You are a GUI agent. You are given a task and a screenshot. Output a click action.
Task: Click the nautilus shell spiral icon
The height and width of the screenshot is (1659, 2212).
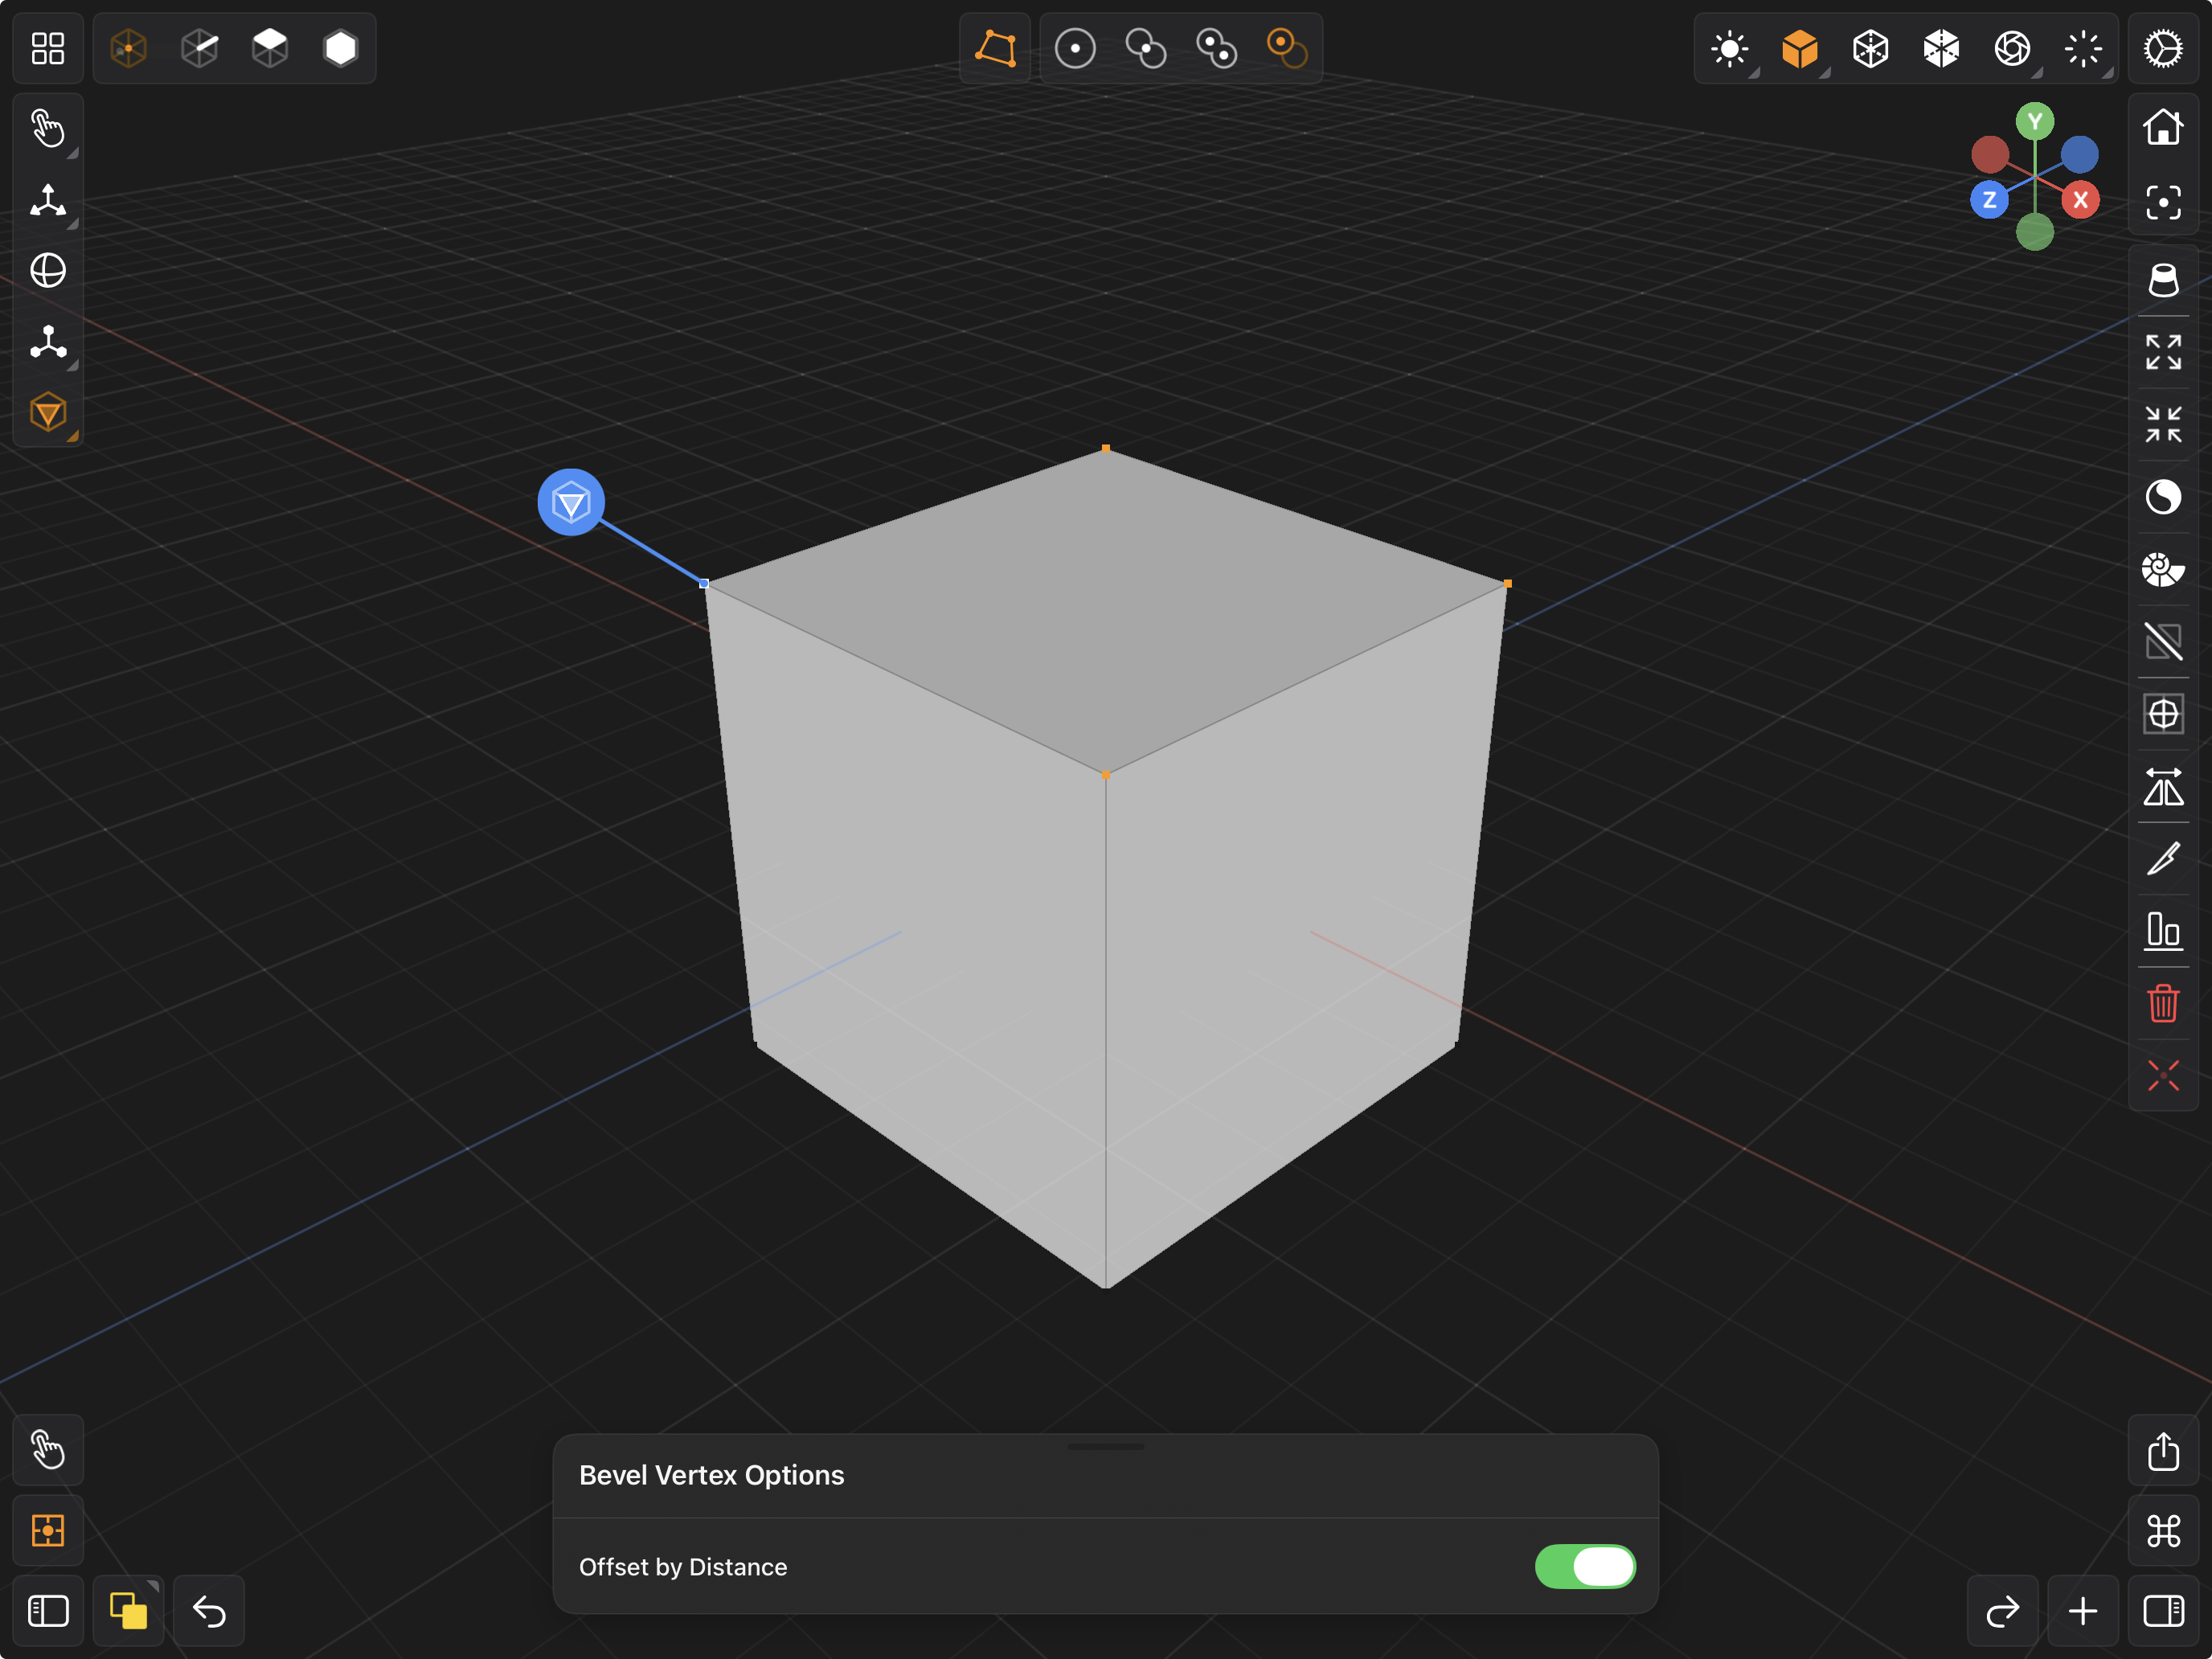pyautogui.click(x=2163, y=569)
